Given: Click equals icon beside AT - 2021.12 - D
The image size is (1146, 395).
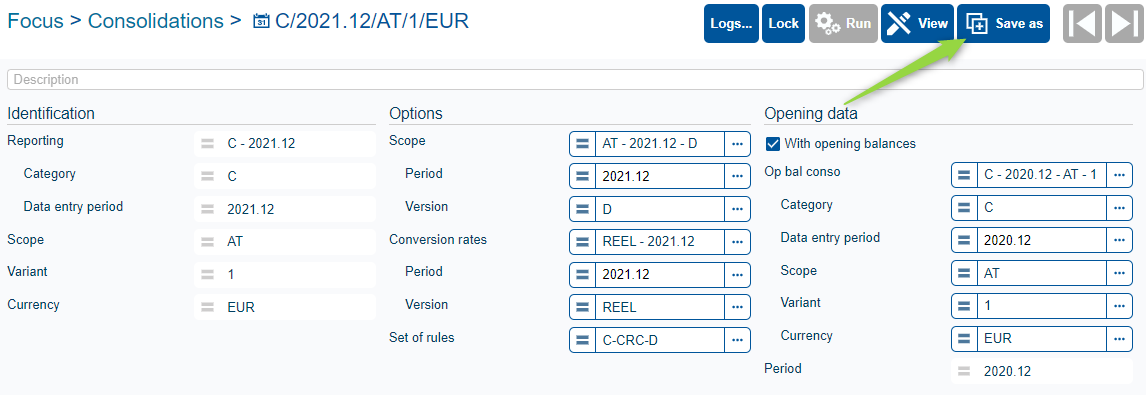Looking at the screenshot, I should tap(583, 143).
